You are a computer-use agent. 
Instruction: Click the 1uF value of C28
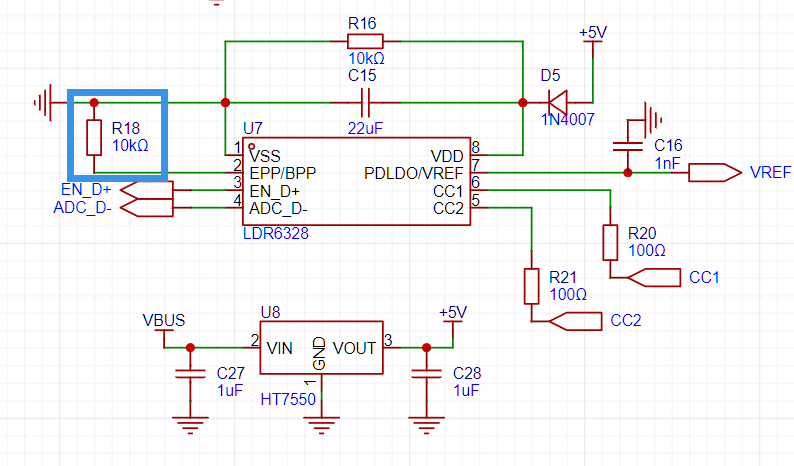pos(466,391)
